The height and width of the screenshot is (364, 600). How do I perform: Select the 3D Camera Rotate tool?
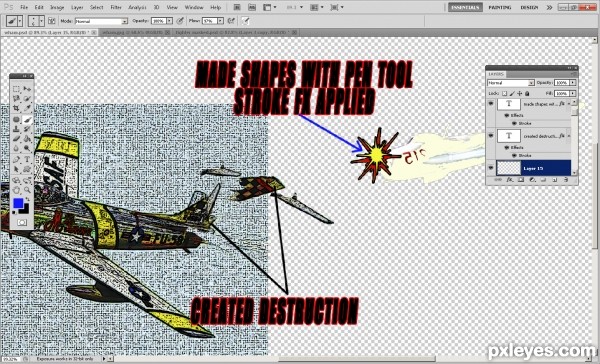pyautogui.click(x=27, y=180)
